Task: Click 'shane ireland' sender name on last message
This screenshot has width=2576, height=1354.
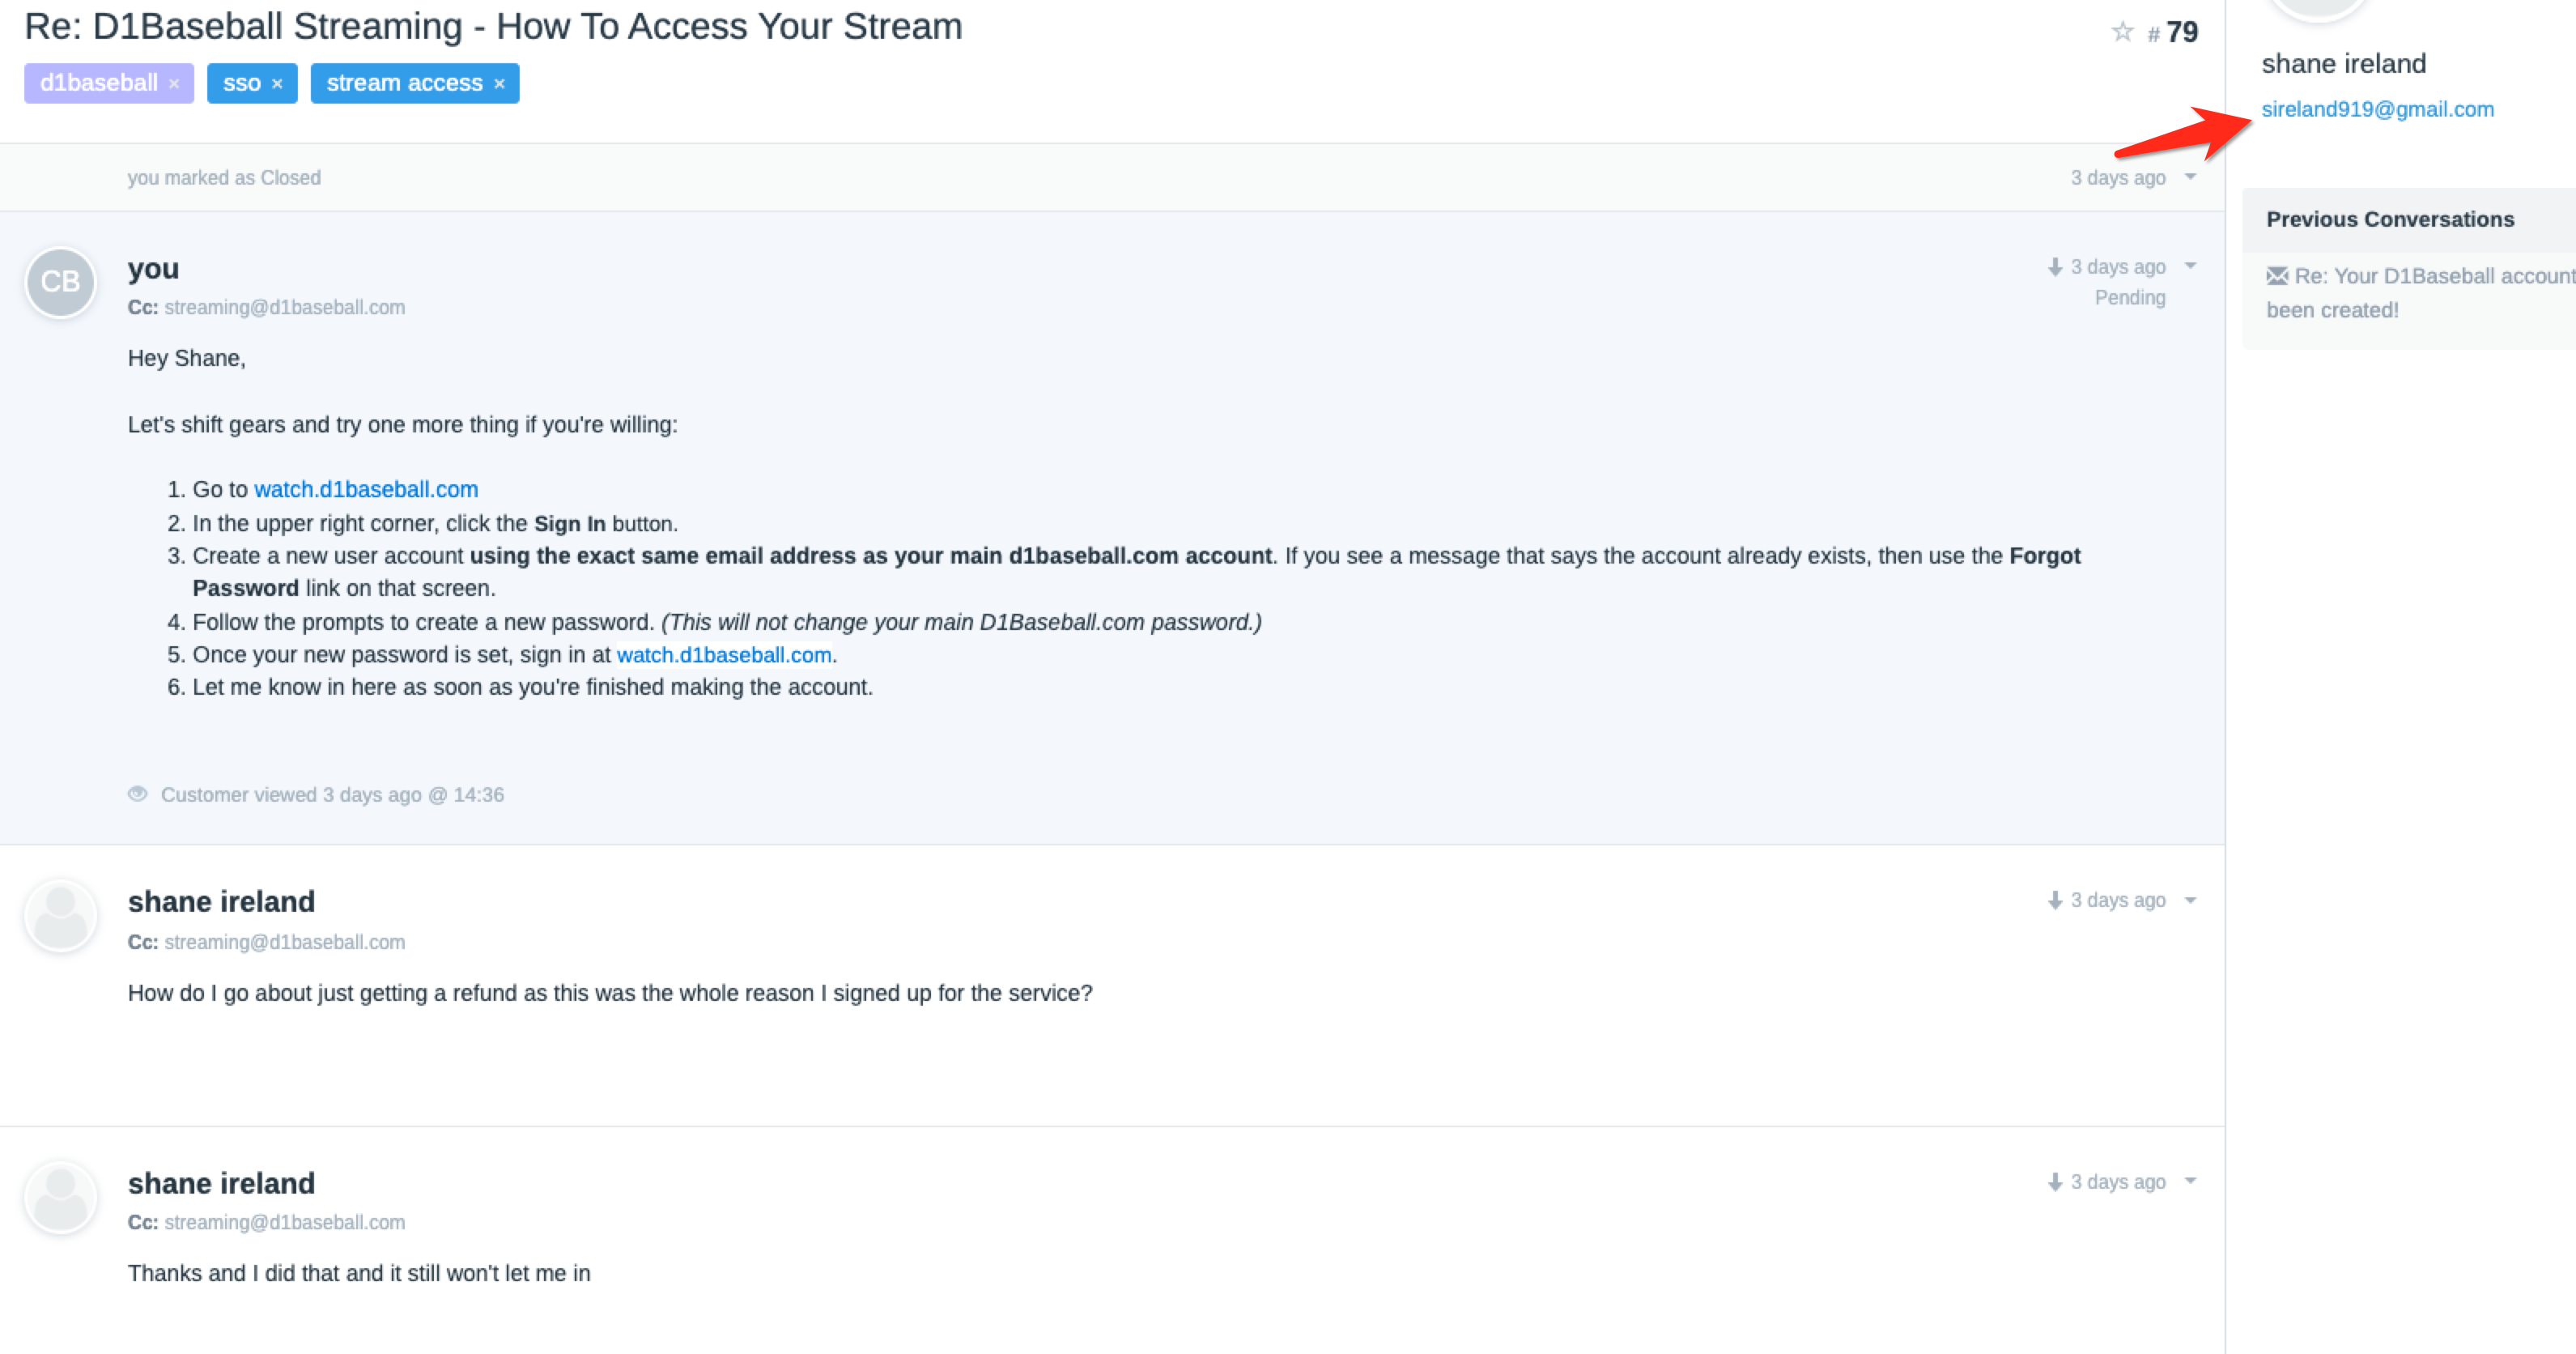Action: 221,1183
